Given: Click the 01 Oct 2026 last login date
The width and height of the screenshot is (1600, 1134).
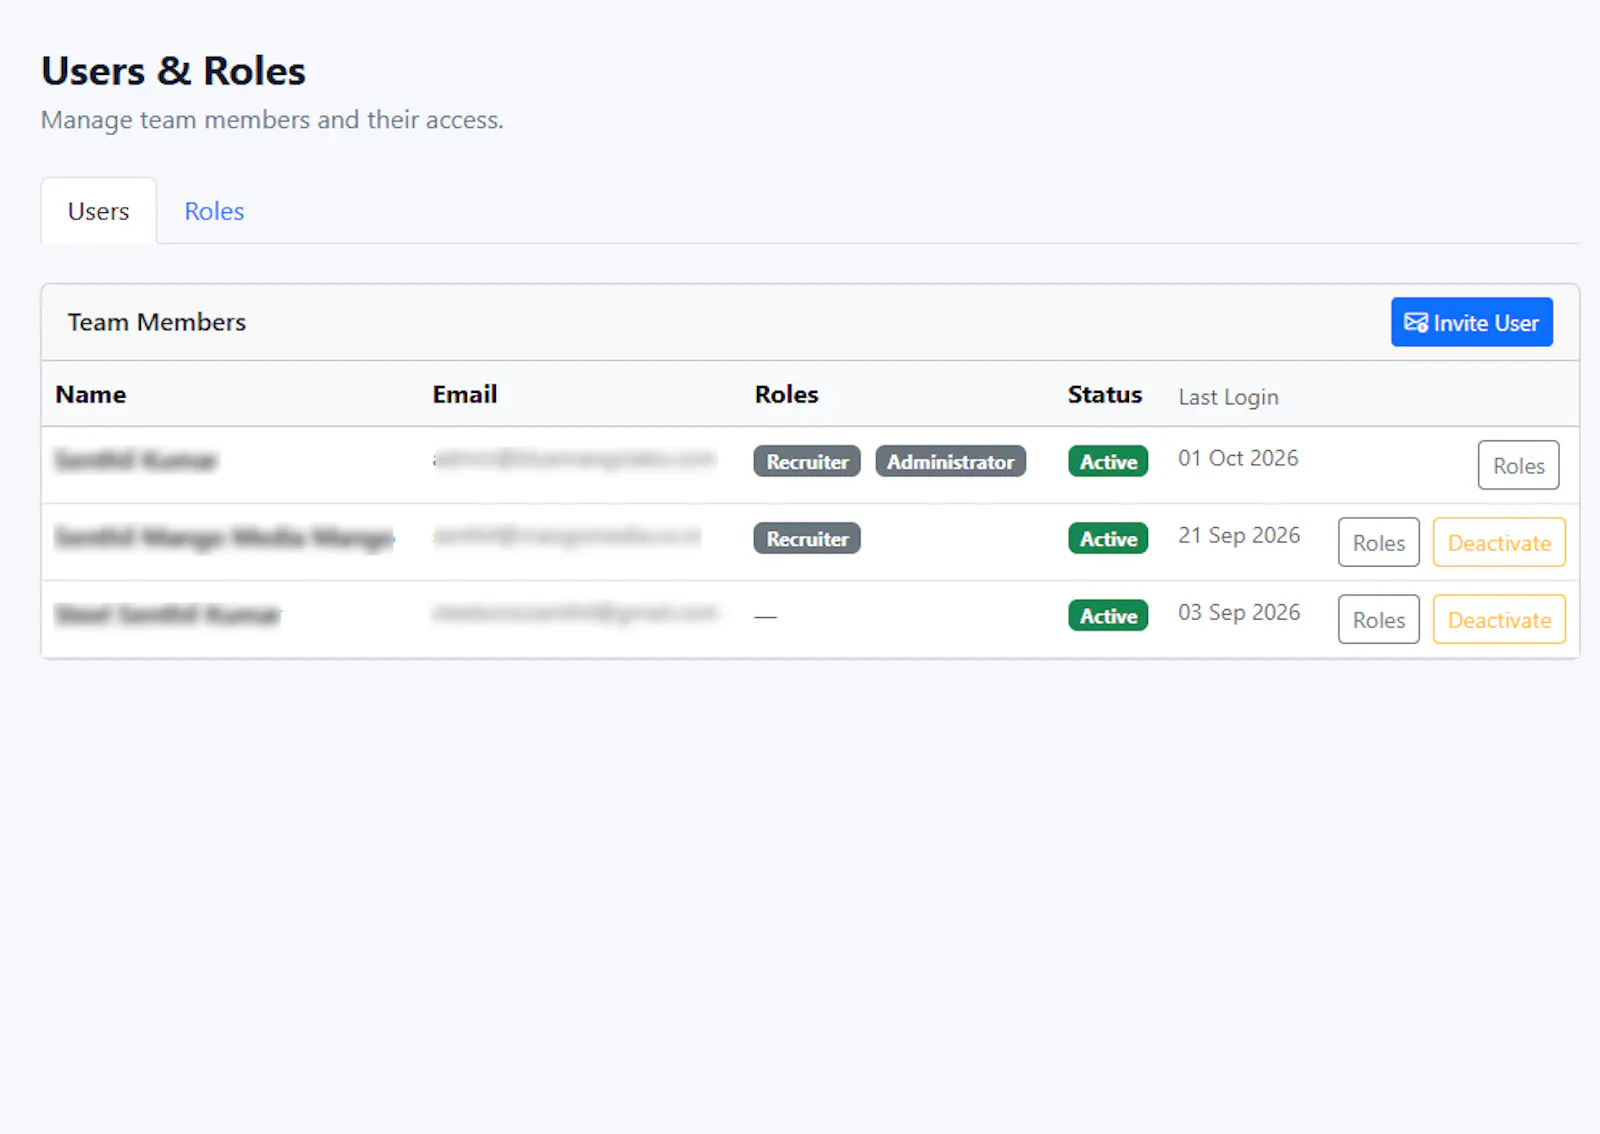Looking at the screenshot, I should 1238,458.
